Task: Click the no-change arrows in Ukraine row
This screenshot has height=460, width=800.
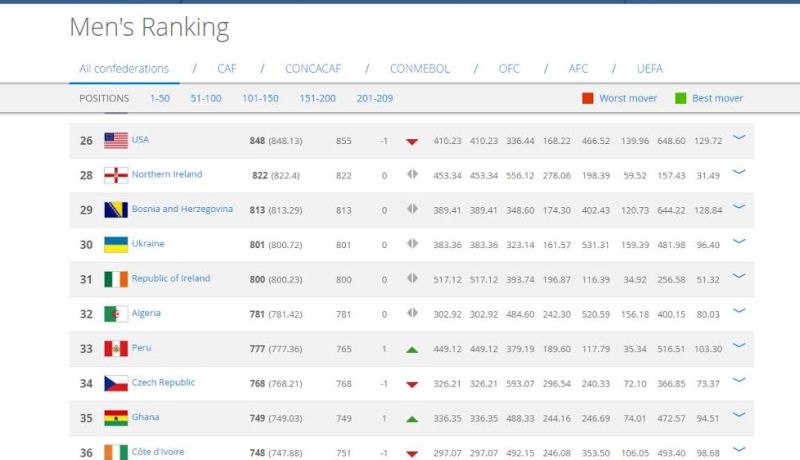Action: click(x=412, y=243)
